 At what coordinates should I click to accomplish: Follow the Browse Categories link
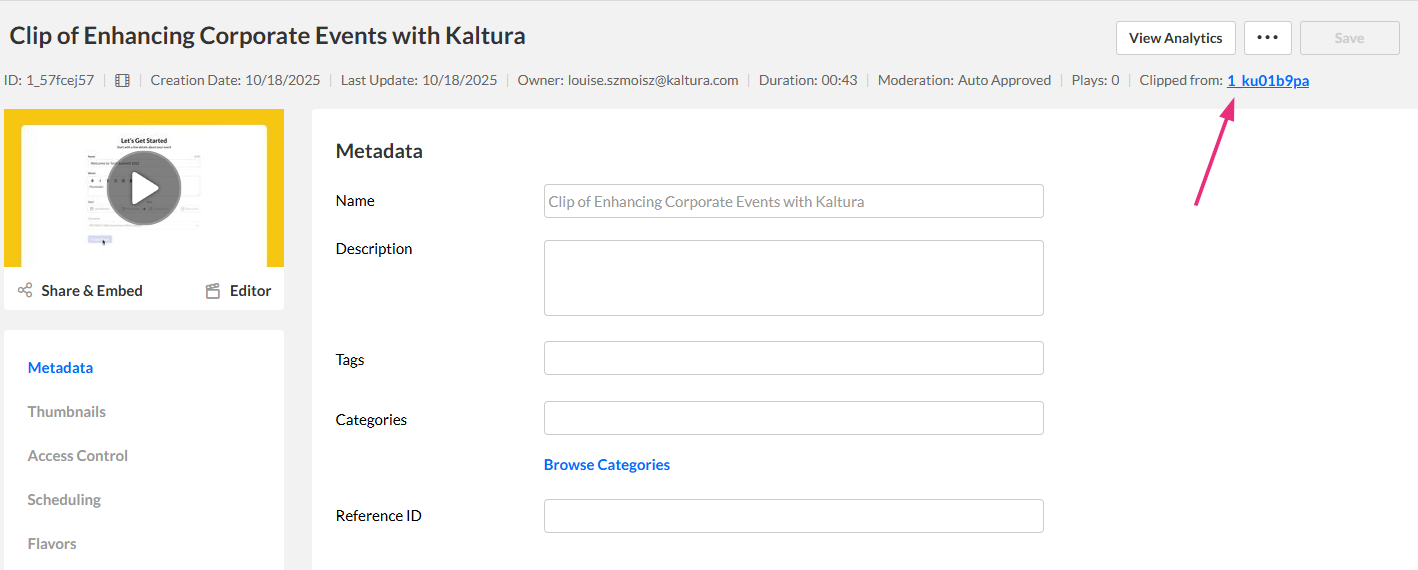coord(607,465)
